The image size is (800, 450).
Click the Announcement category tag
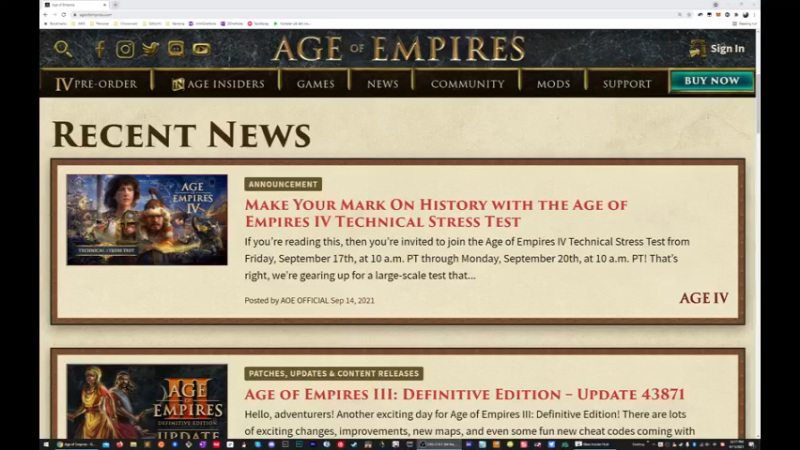(283, 184)
